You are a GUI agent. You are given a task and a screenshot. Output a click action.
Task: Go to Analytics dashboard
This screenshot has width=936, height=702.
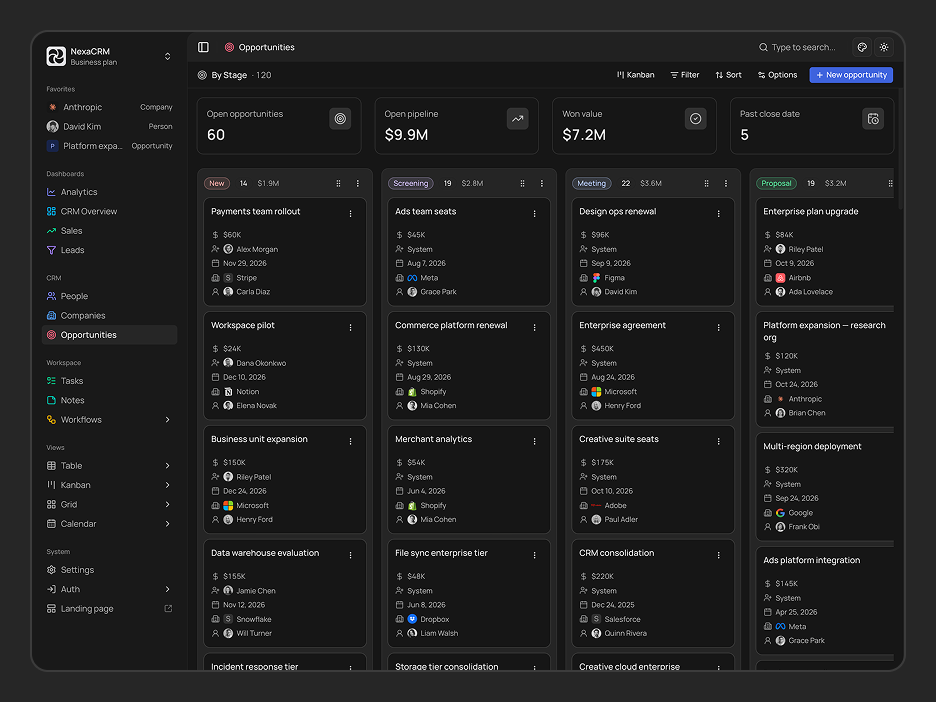(109, 192)
